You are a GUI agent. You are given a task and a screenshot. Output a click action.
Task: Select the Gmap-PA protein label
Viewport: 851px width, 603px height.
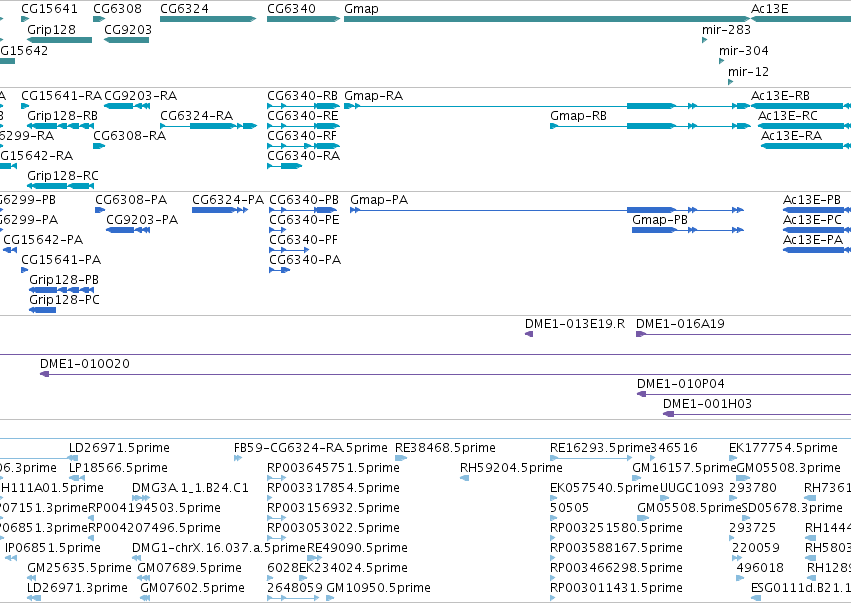pyautogui.click(x=379, y=200)
